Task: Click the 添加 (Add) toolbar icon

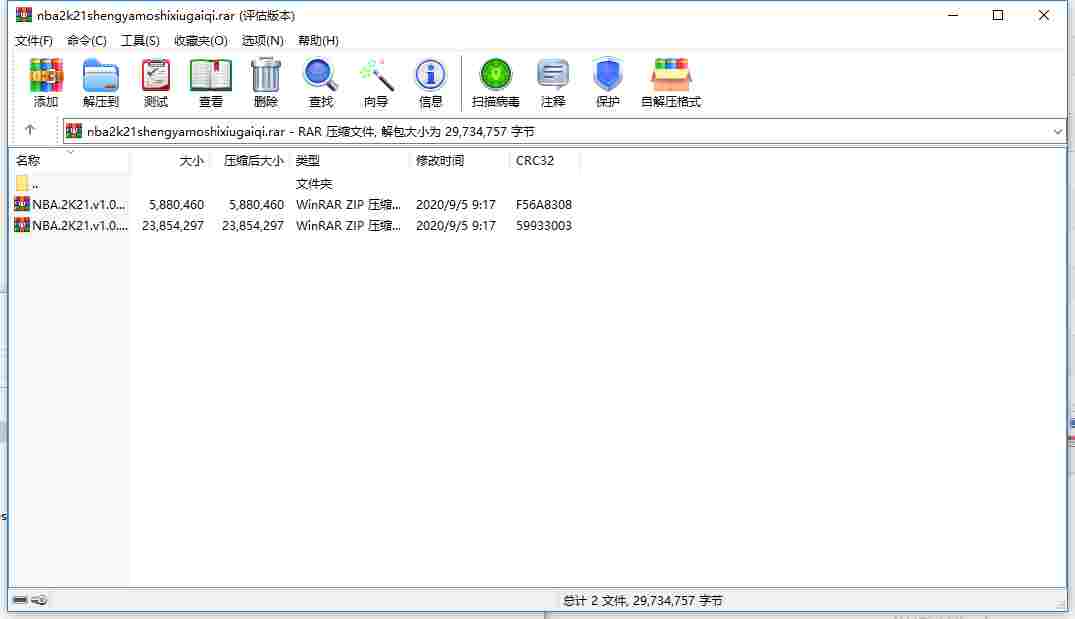Action: click(x=46, y=75)
